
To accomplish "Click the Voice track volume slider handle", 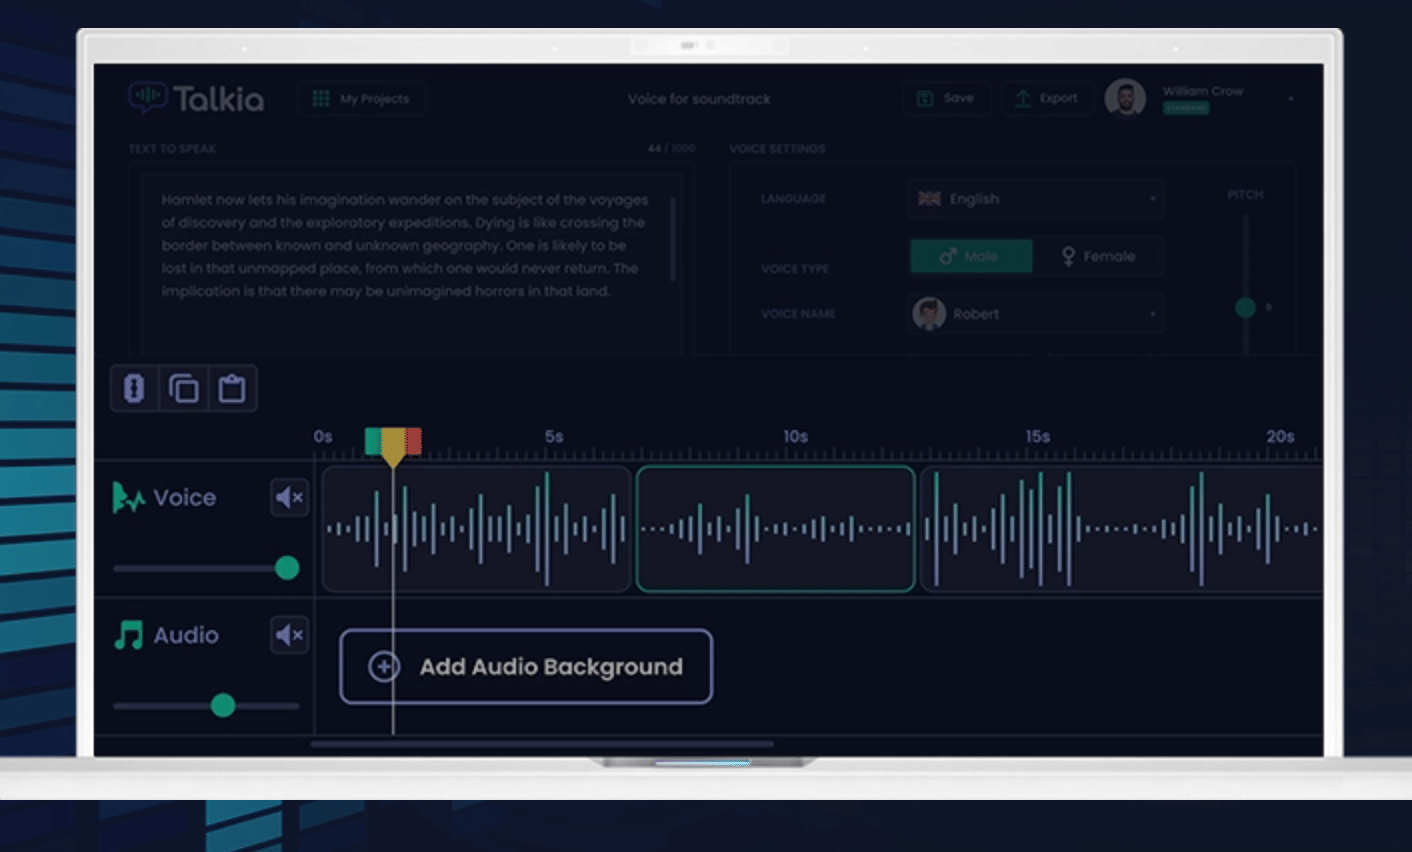I will tap(287, 568).
